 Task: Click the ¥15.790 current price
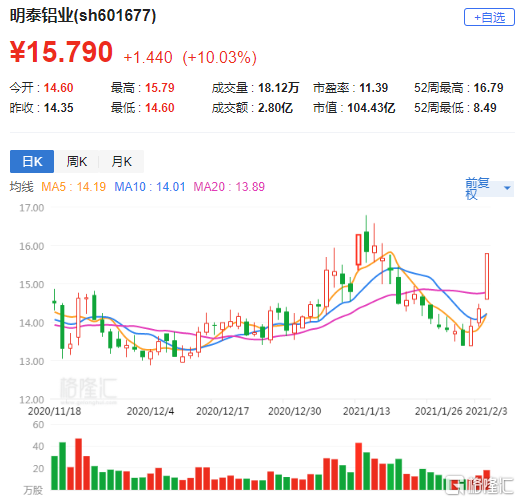pos(61,52)
